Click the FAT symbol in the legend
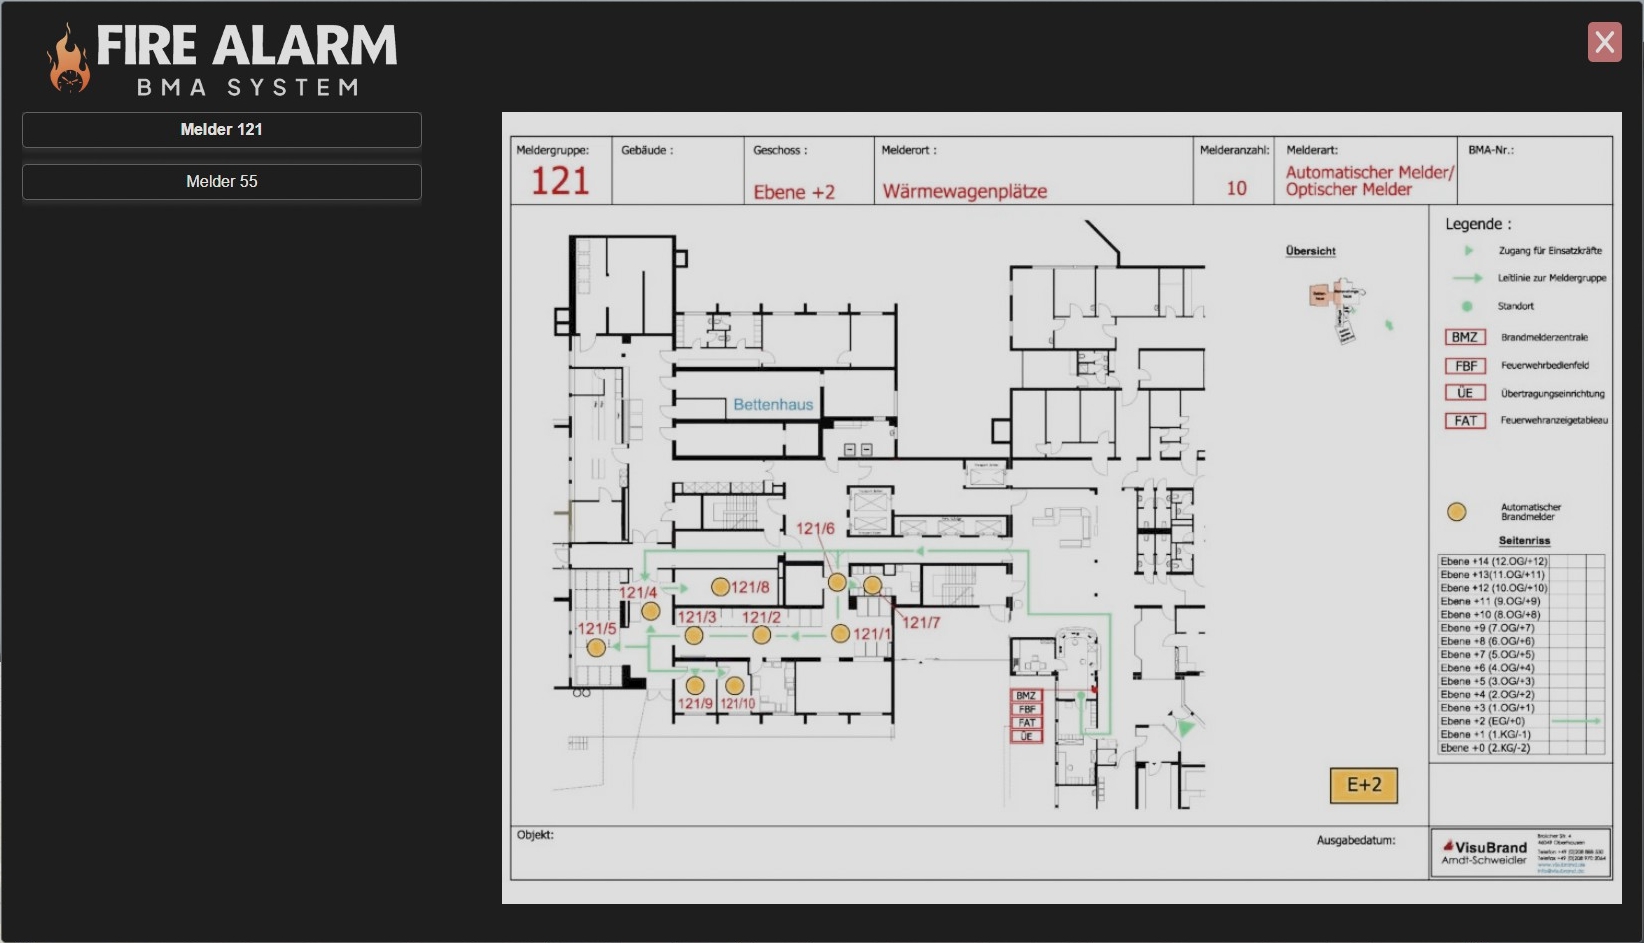This screenshot has height=943, width=1644. [x=1465, y=421]
